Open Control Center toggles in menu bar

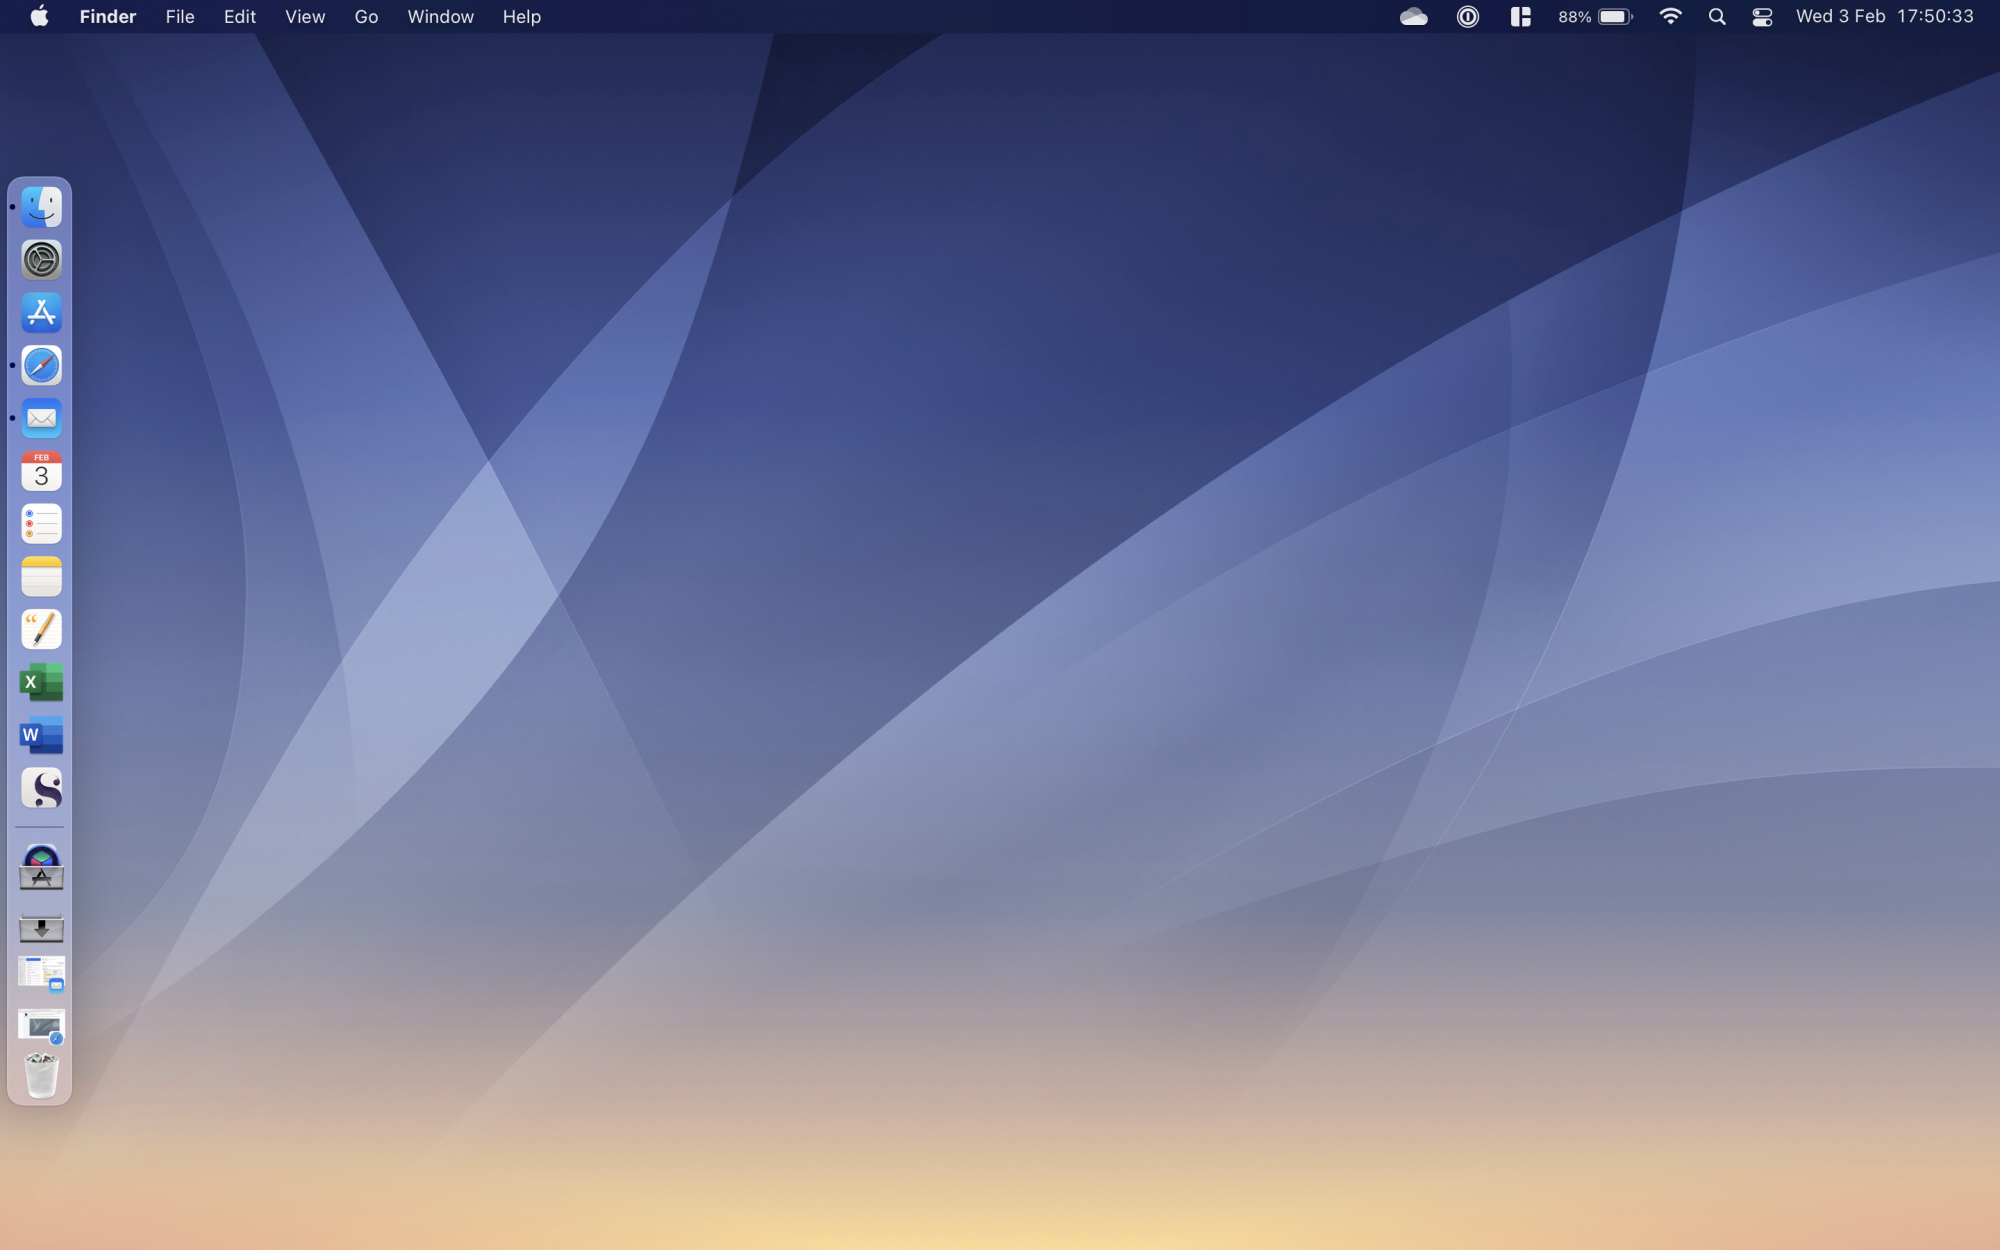1762,16
